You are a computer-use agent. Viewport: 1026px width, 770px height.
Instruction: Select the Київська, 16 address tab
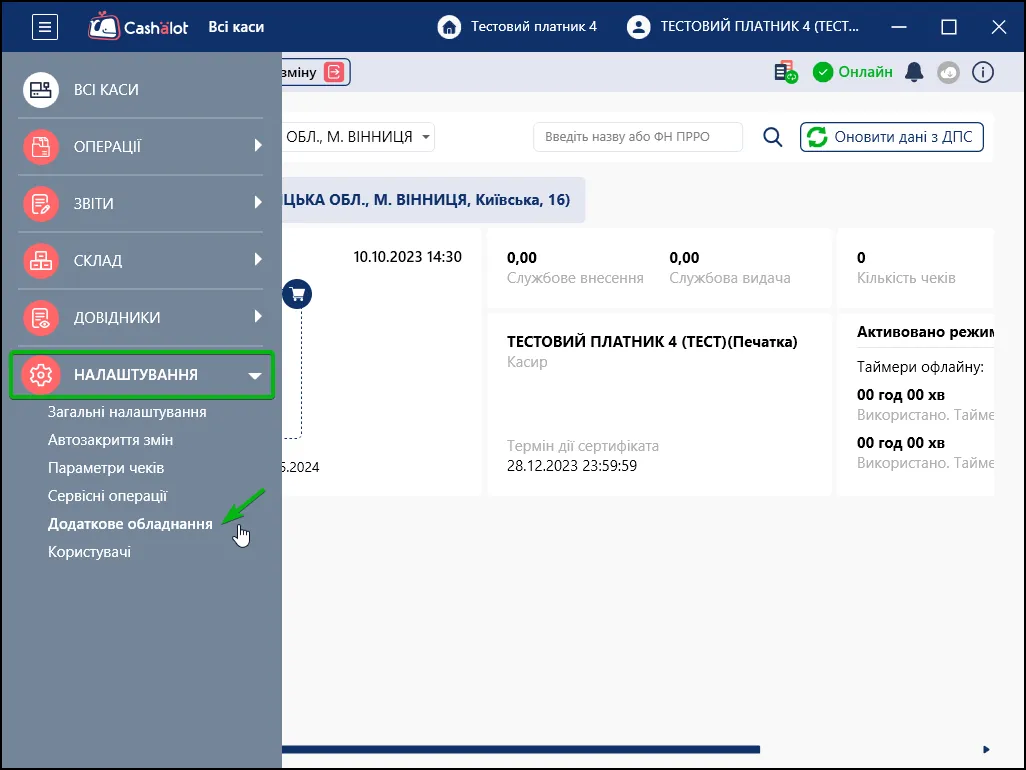pos(433,200)
